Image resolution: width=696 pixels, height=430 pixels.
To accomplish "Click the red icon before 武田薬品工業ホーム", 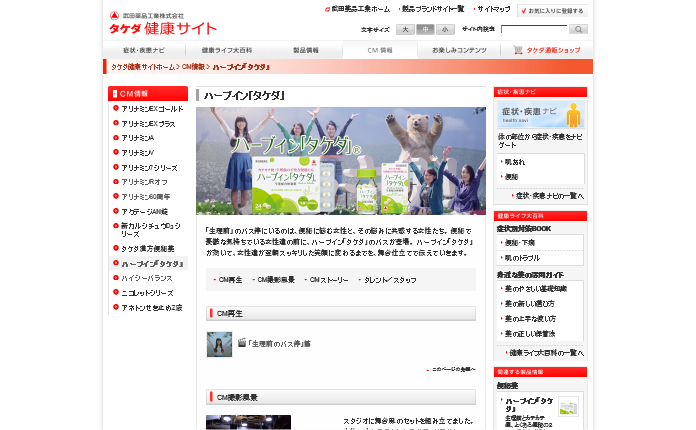I will click(328, 9).
